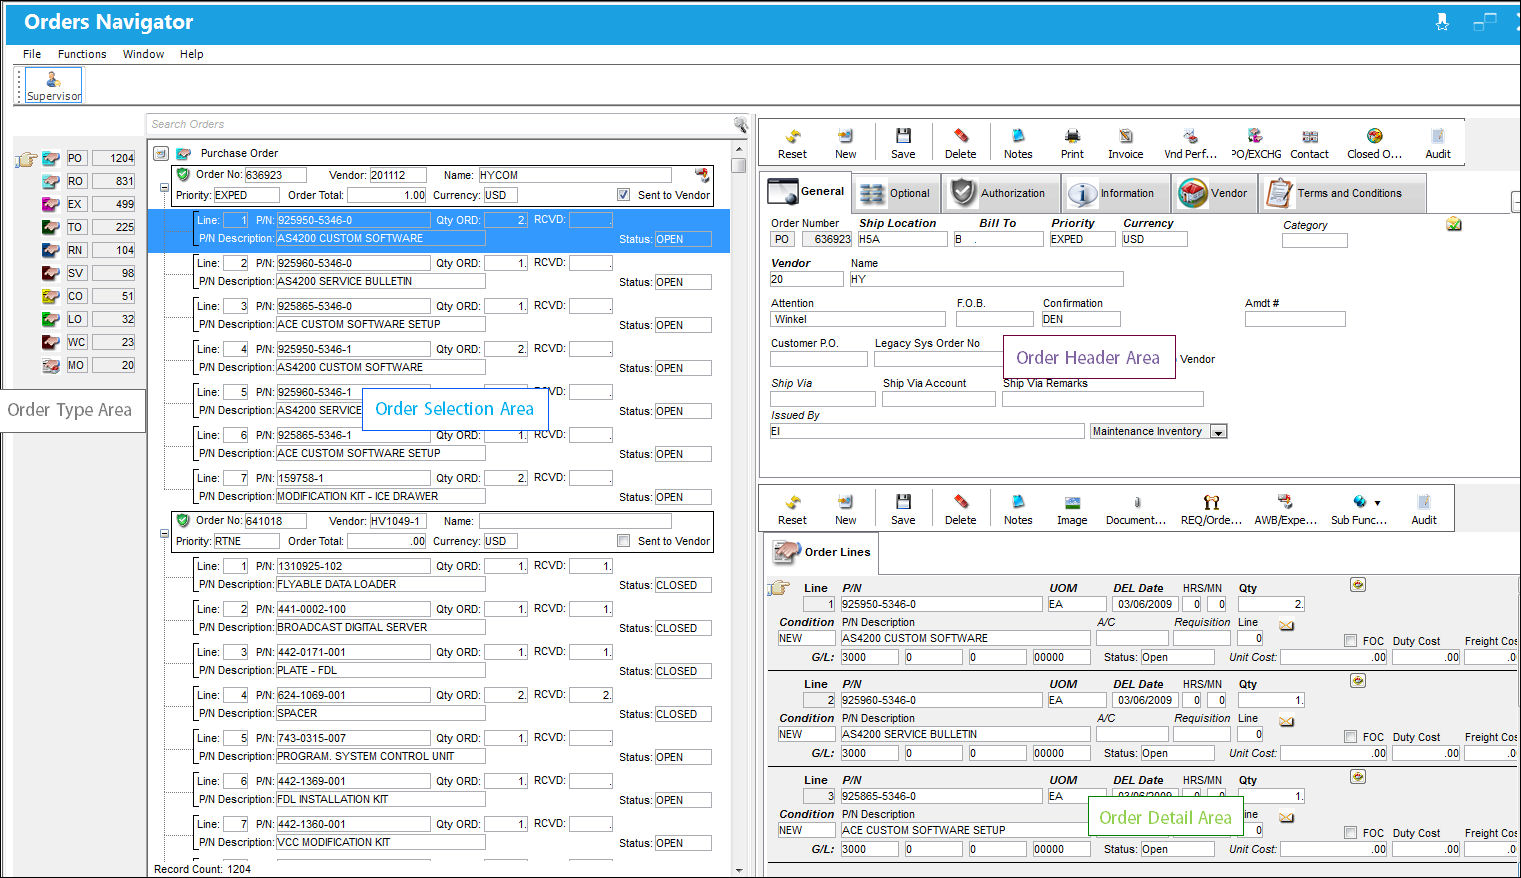Select the RO order type icon
The width and height of the screenshot is (1521, 878).
51,181
